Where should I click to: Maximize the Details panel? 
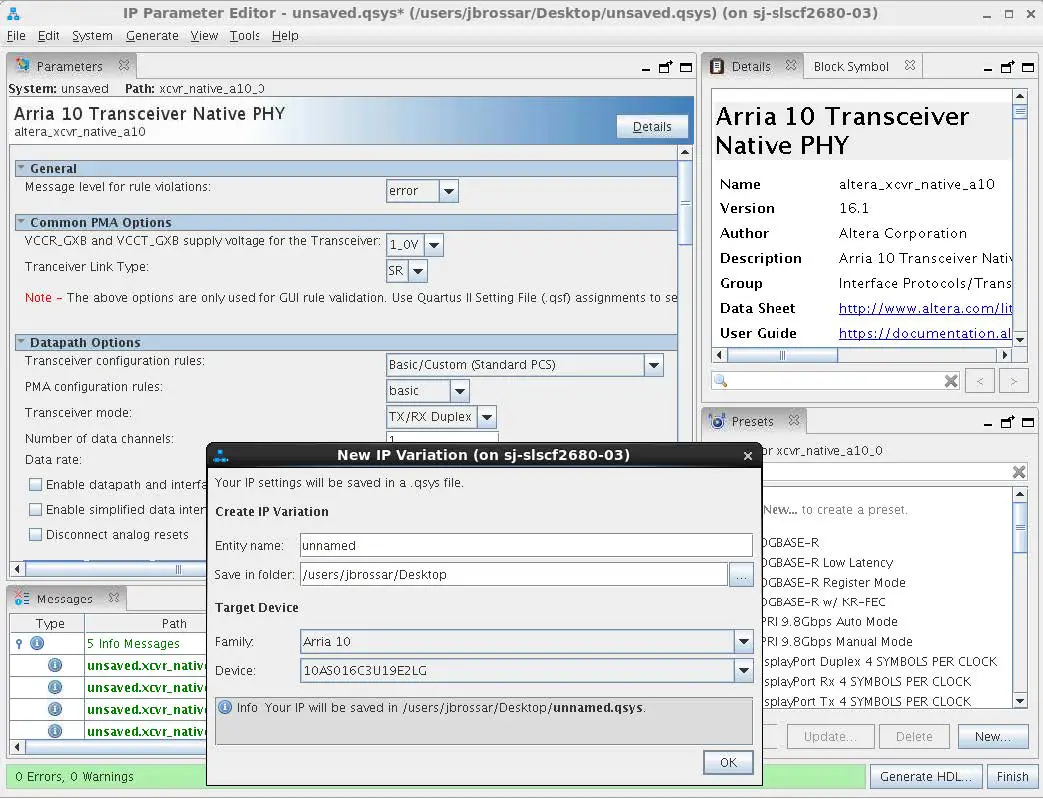1028,67
